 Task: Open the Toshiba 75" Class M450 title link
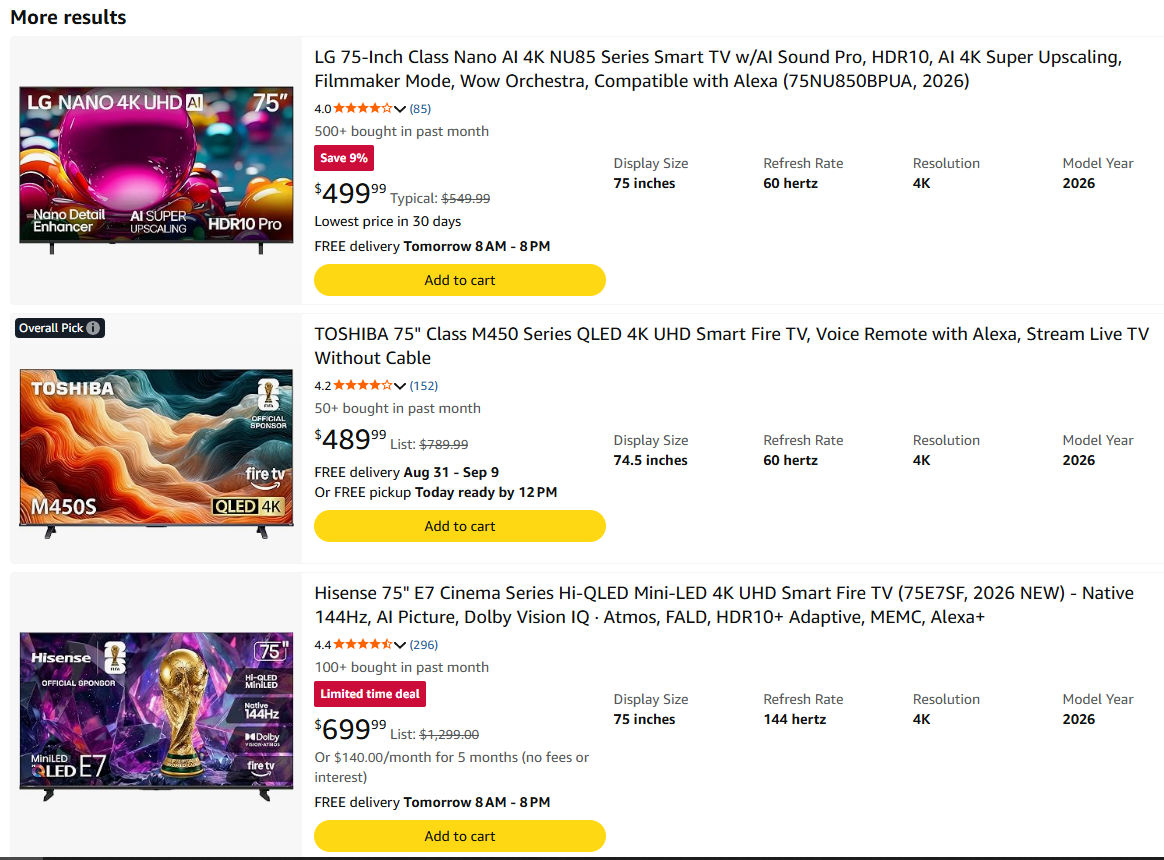coord(731,346)
